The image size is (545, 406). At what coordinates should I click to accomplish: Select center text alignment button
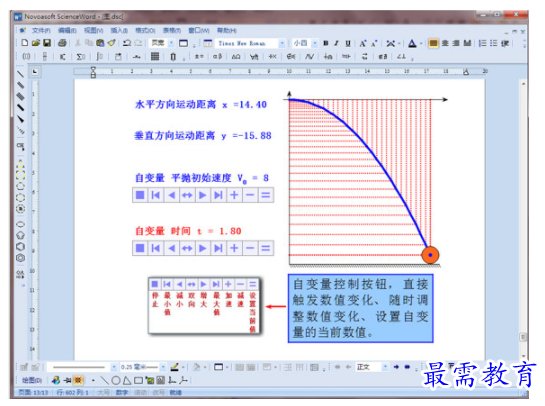pos(445,43)
